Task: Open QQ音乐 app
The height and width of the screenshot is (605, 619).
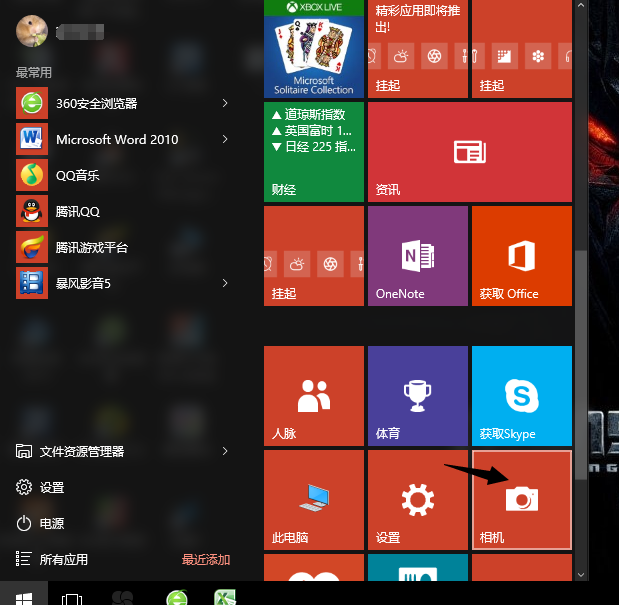Action: pyautogui.click(x=122, y=175)
